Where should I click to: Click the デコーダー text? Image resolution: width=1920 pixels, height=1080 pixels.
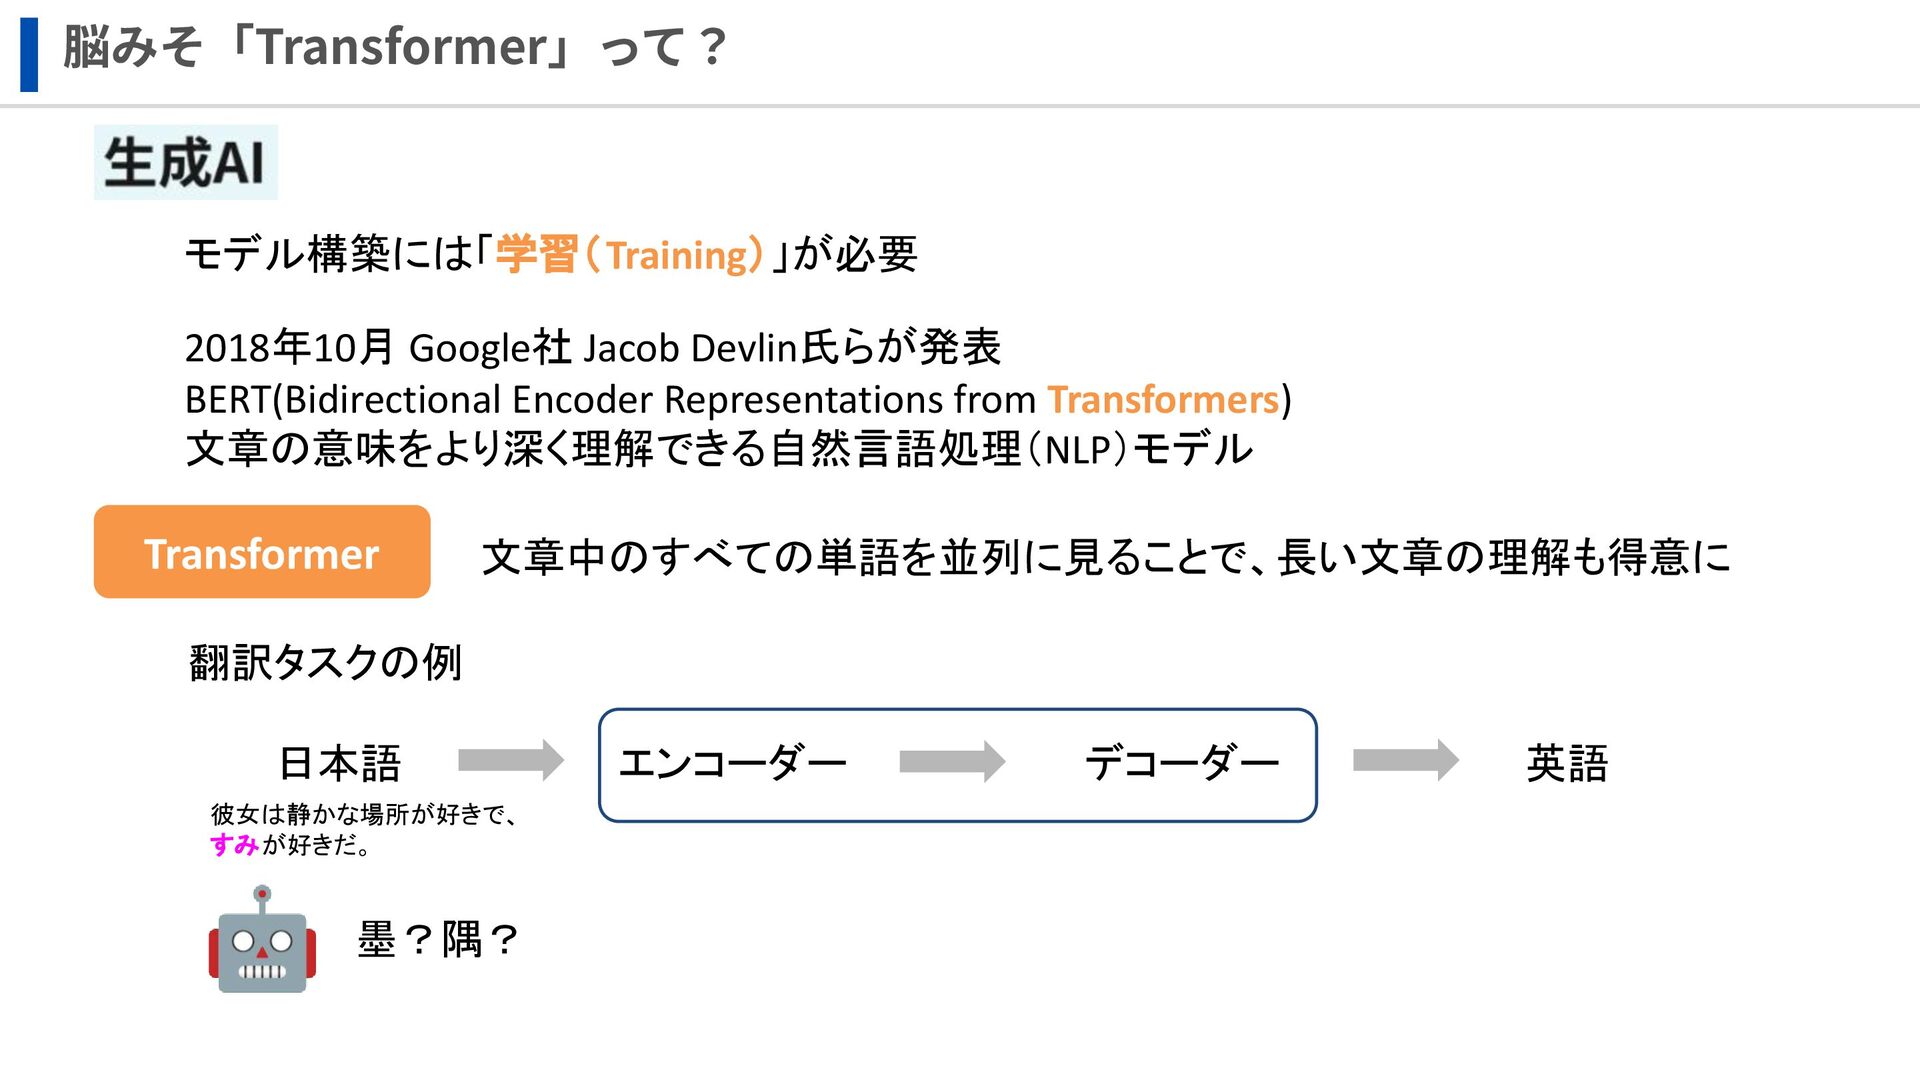pyautogui.click(x=1182, y=764)
